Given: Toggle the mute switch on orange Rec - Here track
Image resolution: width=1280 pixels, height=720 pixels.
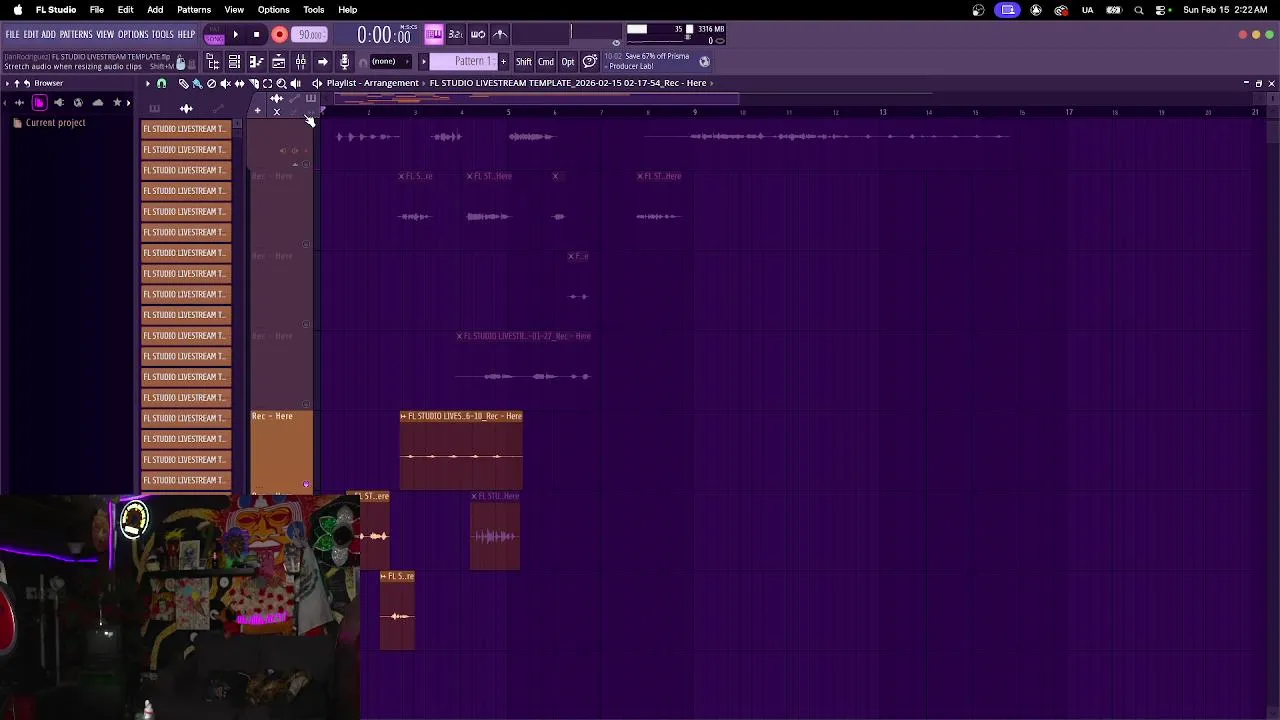Looking at the screenshot, I should pos(306,485).
